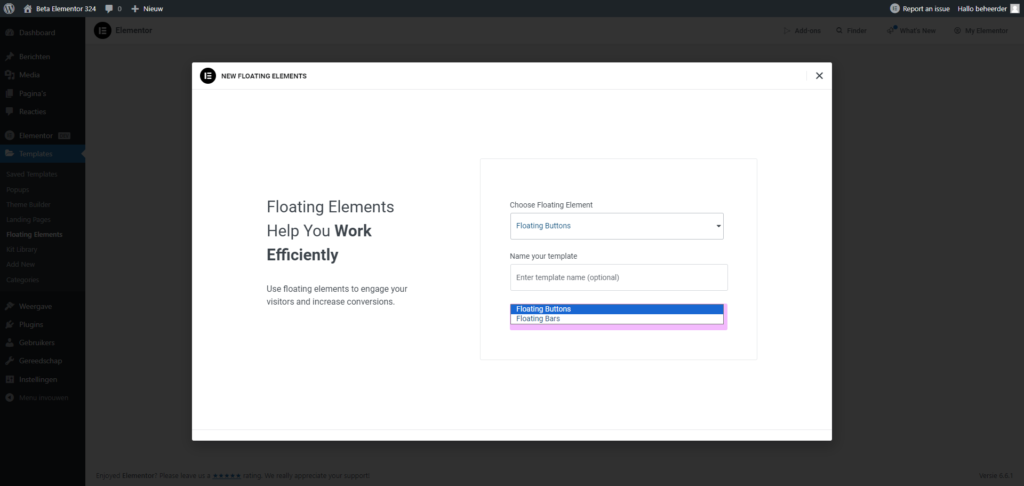Click the "NEW FLOATING ELEMENTS" modal title
This screenshot has height=486, width=1024.
[264, 76]
